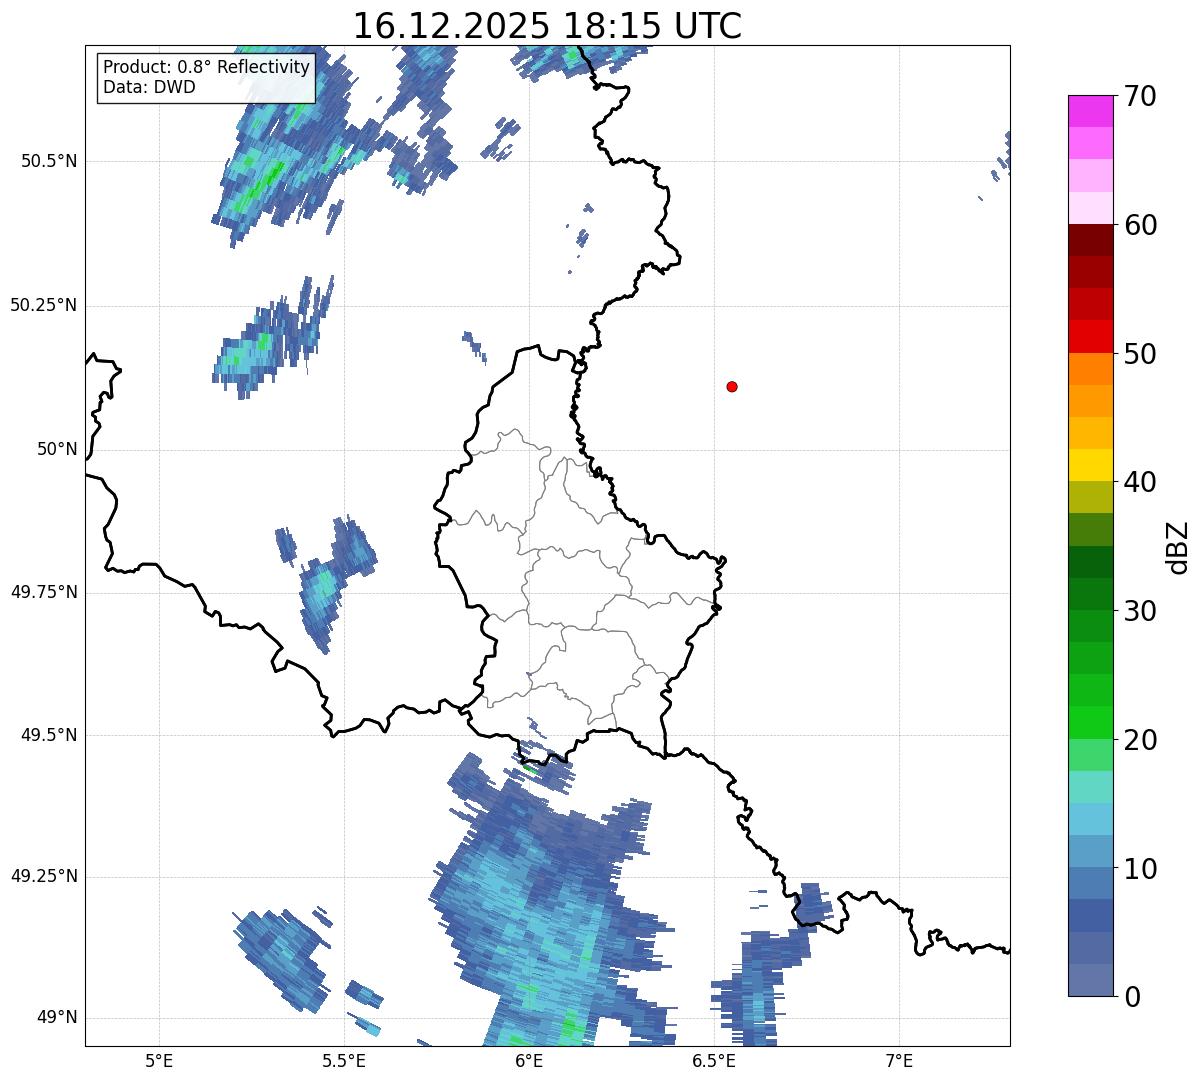Image resolution: width=1202 pixels, height=1081 pixels.
Task: Click the 'Data: DWD' label
Action: (149, 87)
